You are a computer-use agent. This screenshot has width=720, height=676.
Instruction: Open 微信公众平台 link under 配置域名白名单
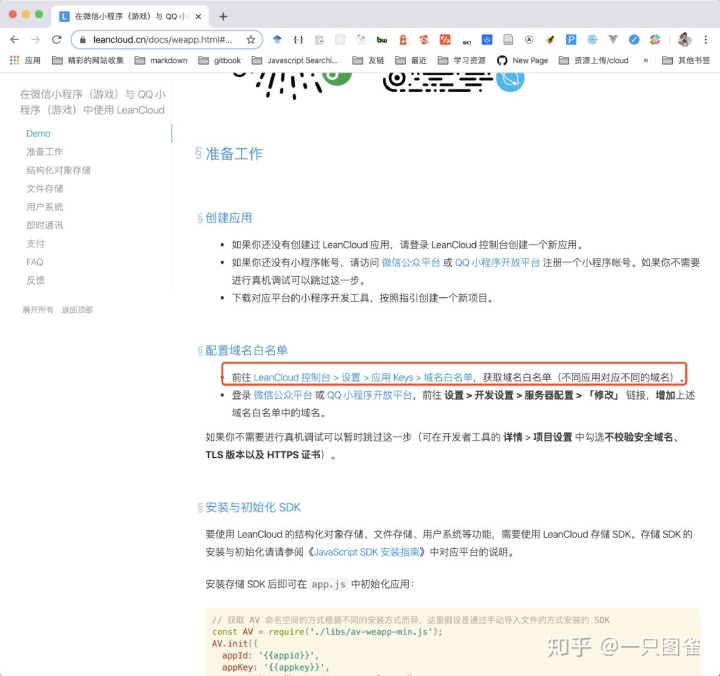coord(282,395)
